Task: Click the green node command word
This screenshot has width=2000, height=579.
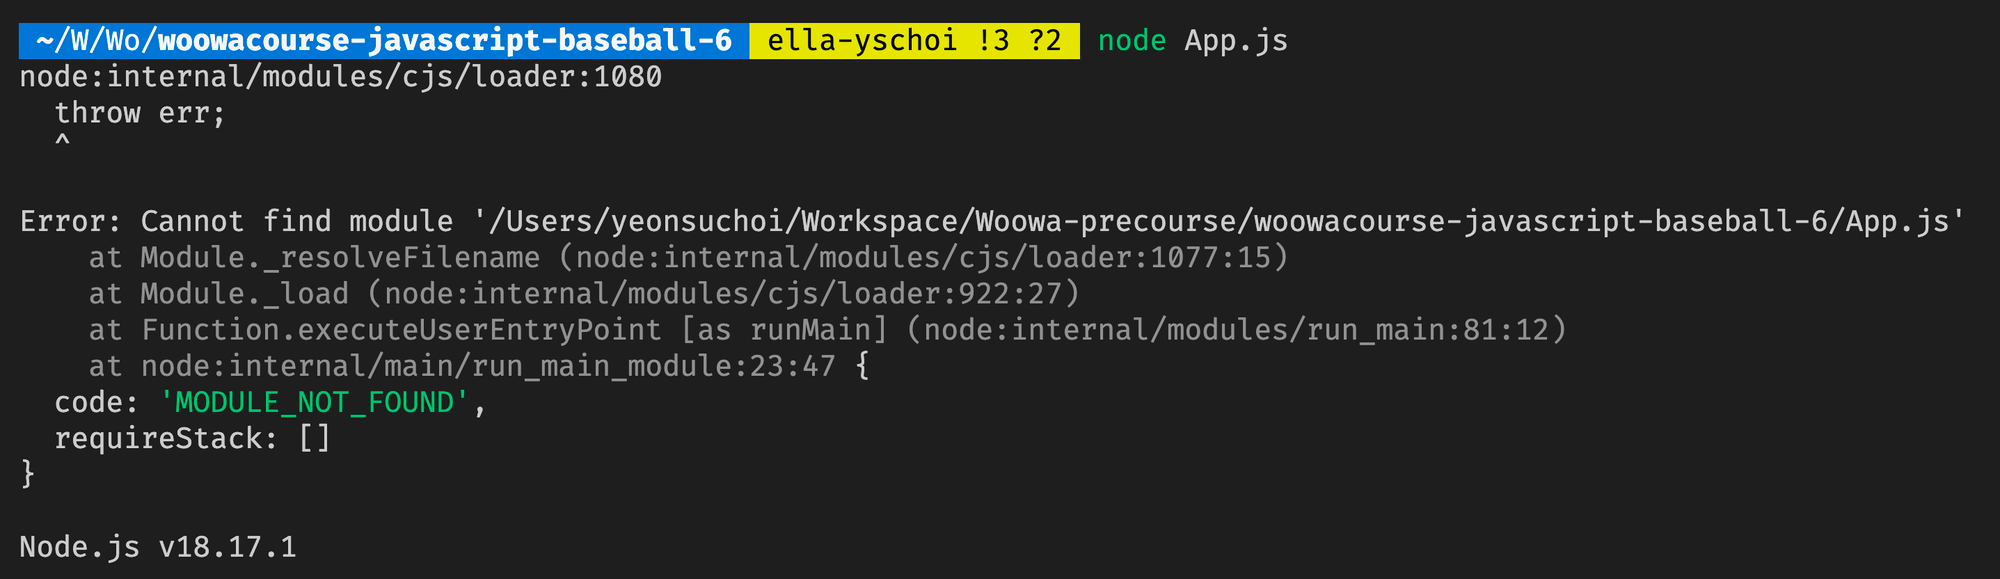Action: (1132, 41)
